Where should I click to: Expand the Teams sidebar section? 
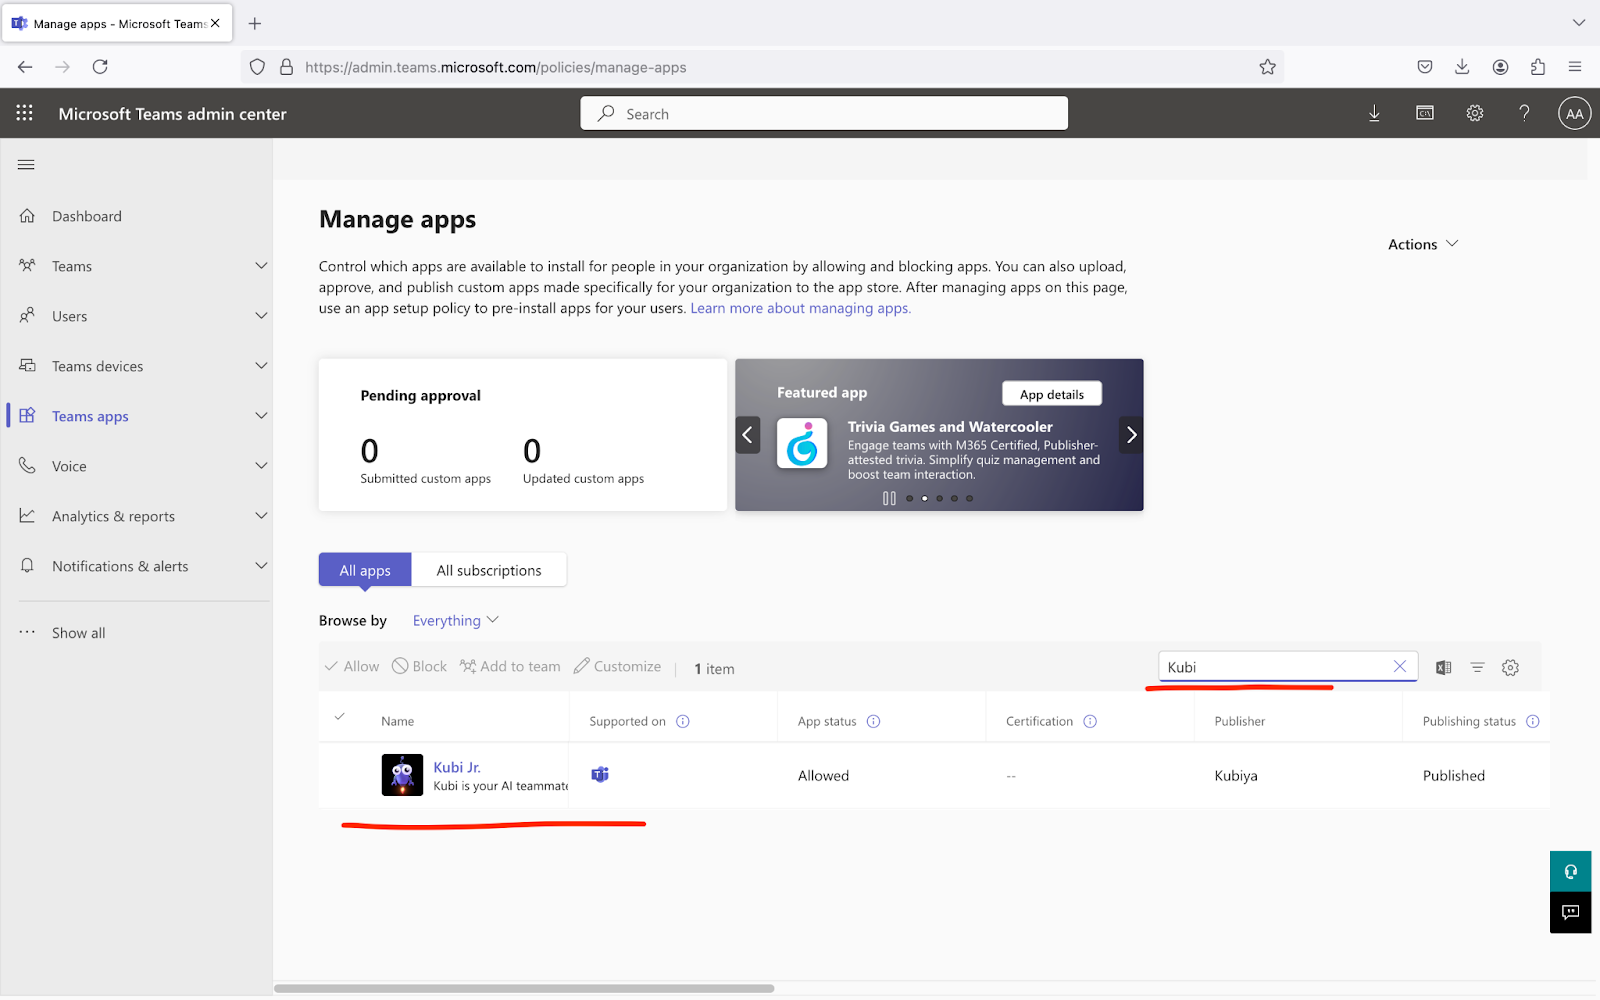coord(261,266)
